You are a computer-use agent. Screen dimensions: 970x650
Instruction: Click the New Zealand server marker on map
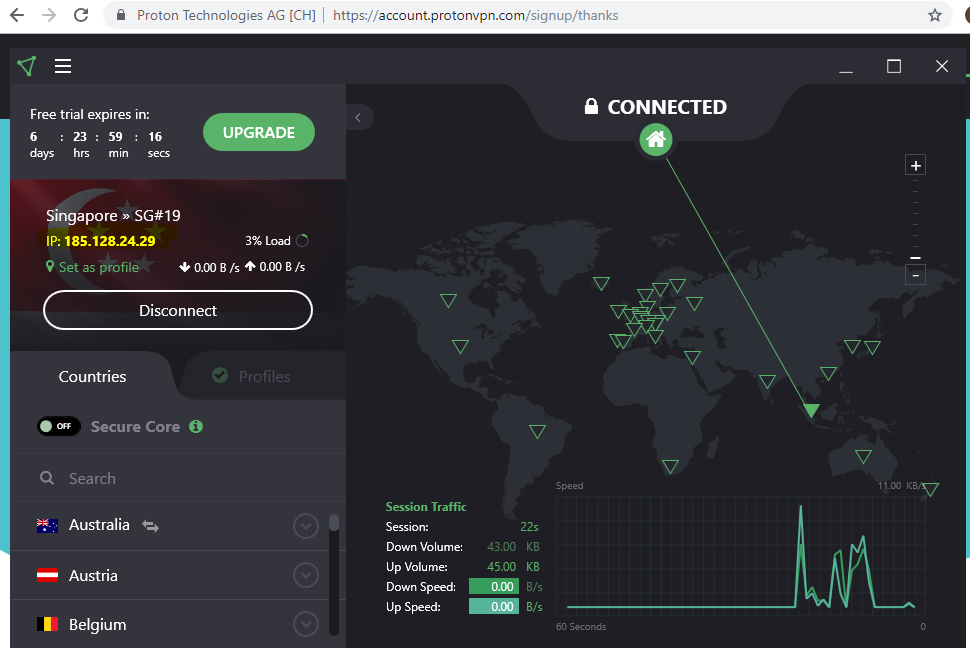(930, 490)
